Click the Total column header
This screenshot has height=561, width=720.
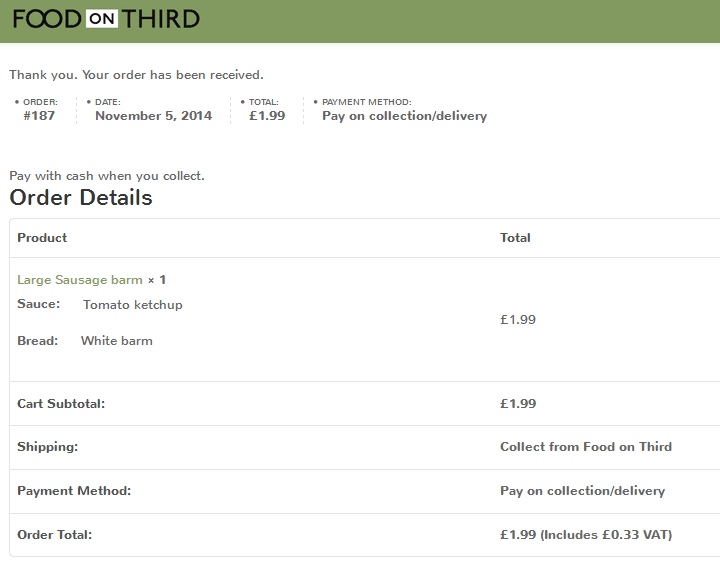click(515, 238)
